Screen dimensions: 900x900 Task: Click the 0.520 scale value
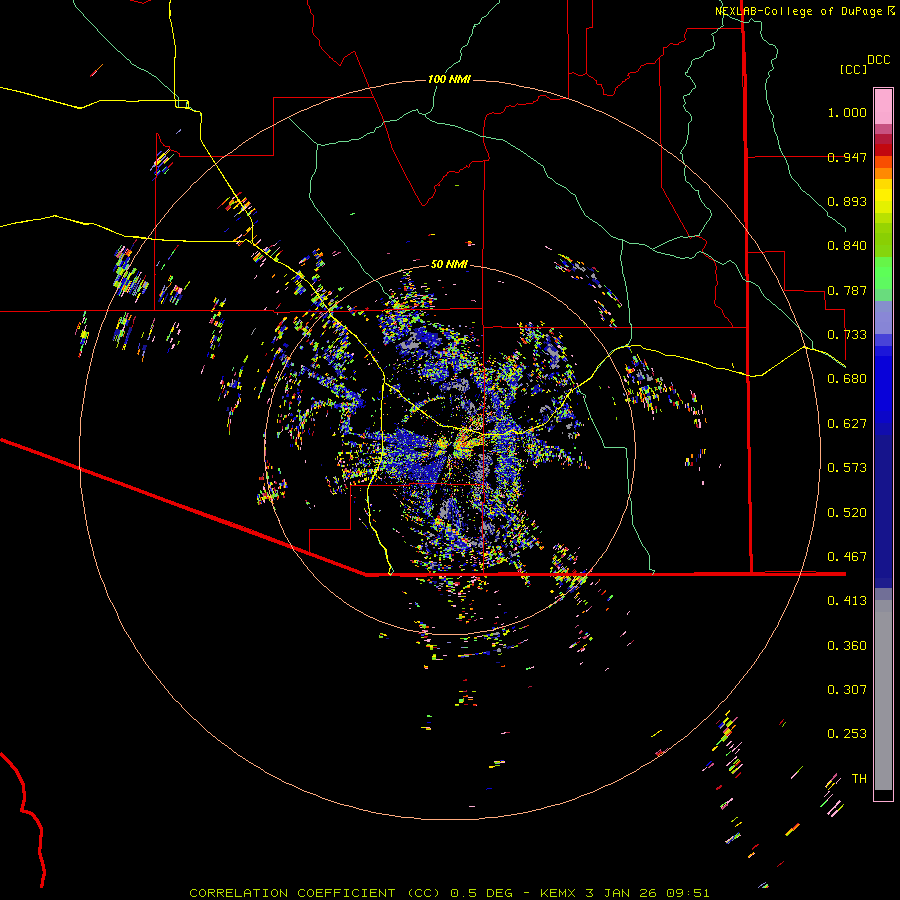(847, 513)
